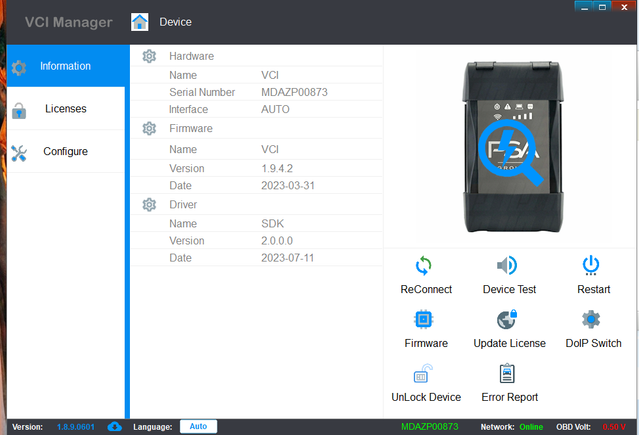Click the Driver section gear icon
Image resolution: width=639 pixels, height=435 pixels.
tap(149, 205)
